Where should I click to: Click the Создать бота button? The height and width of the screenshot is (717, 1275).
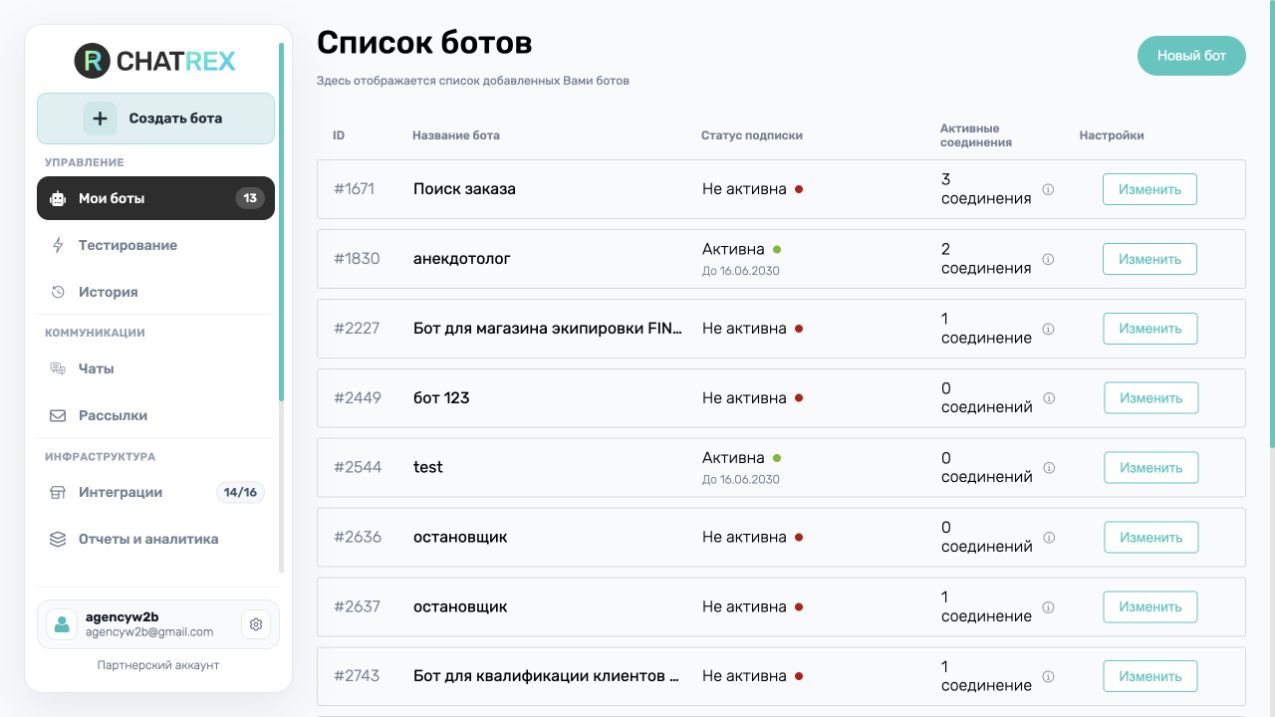tap(156, 118)
